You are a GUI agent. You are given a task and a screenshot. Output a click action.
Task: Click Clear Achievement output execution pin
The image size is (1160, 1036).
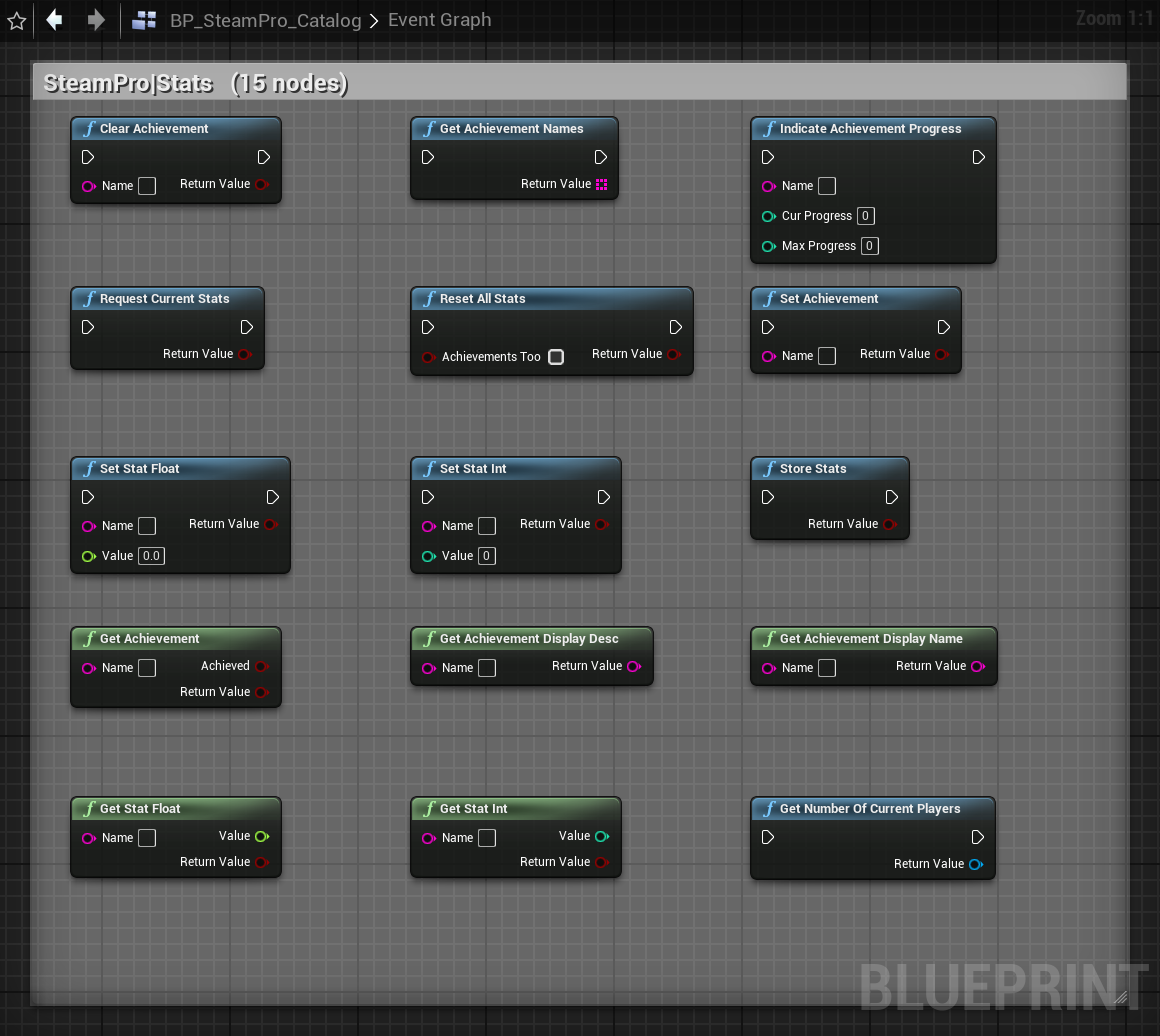[264, 157]
